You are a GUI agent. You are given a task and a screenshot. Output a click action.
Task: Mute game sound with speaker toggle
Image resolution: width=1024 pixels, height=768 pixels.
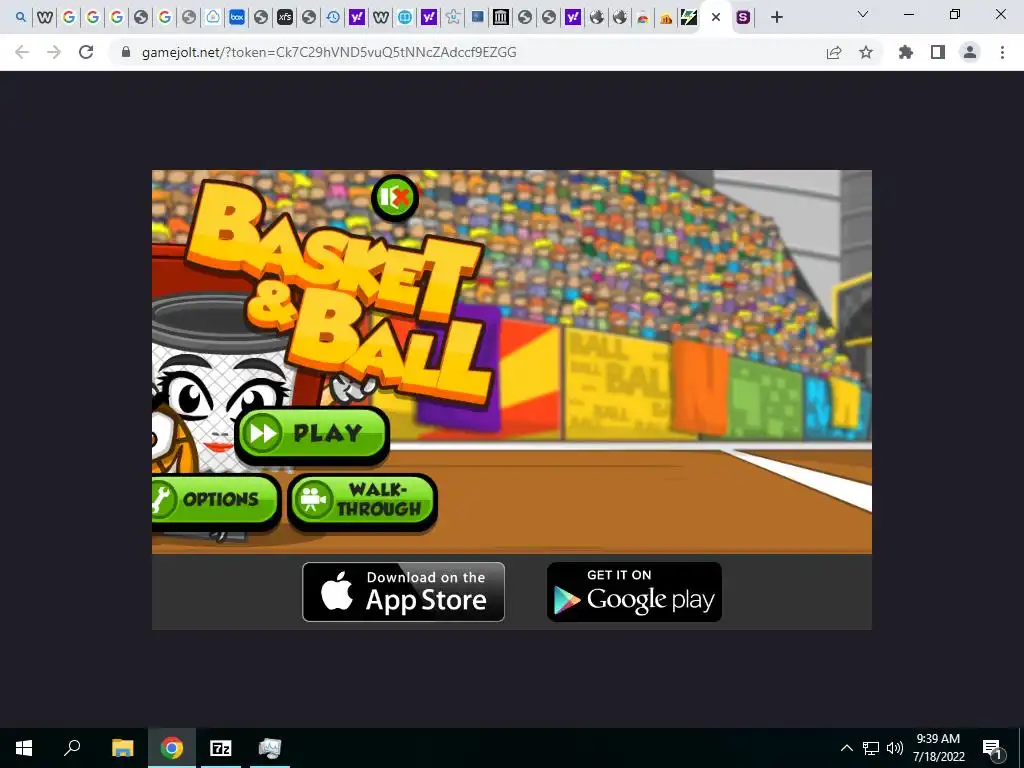[394, 197]
